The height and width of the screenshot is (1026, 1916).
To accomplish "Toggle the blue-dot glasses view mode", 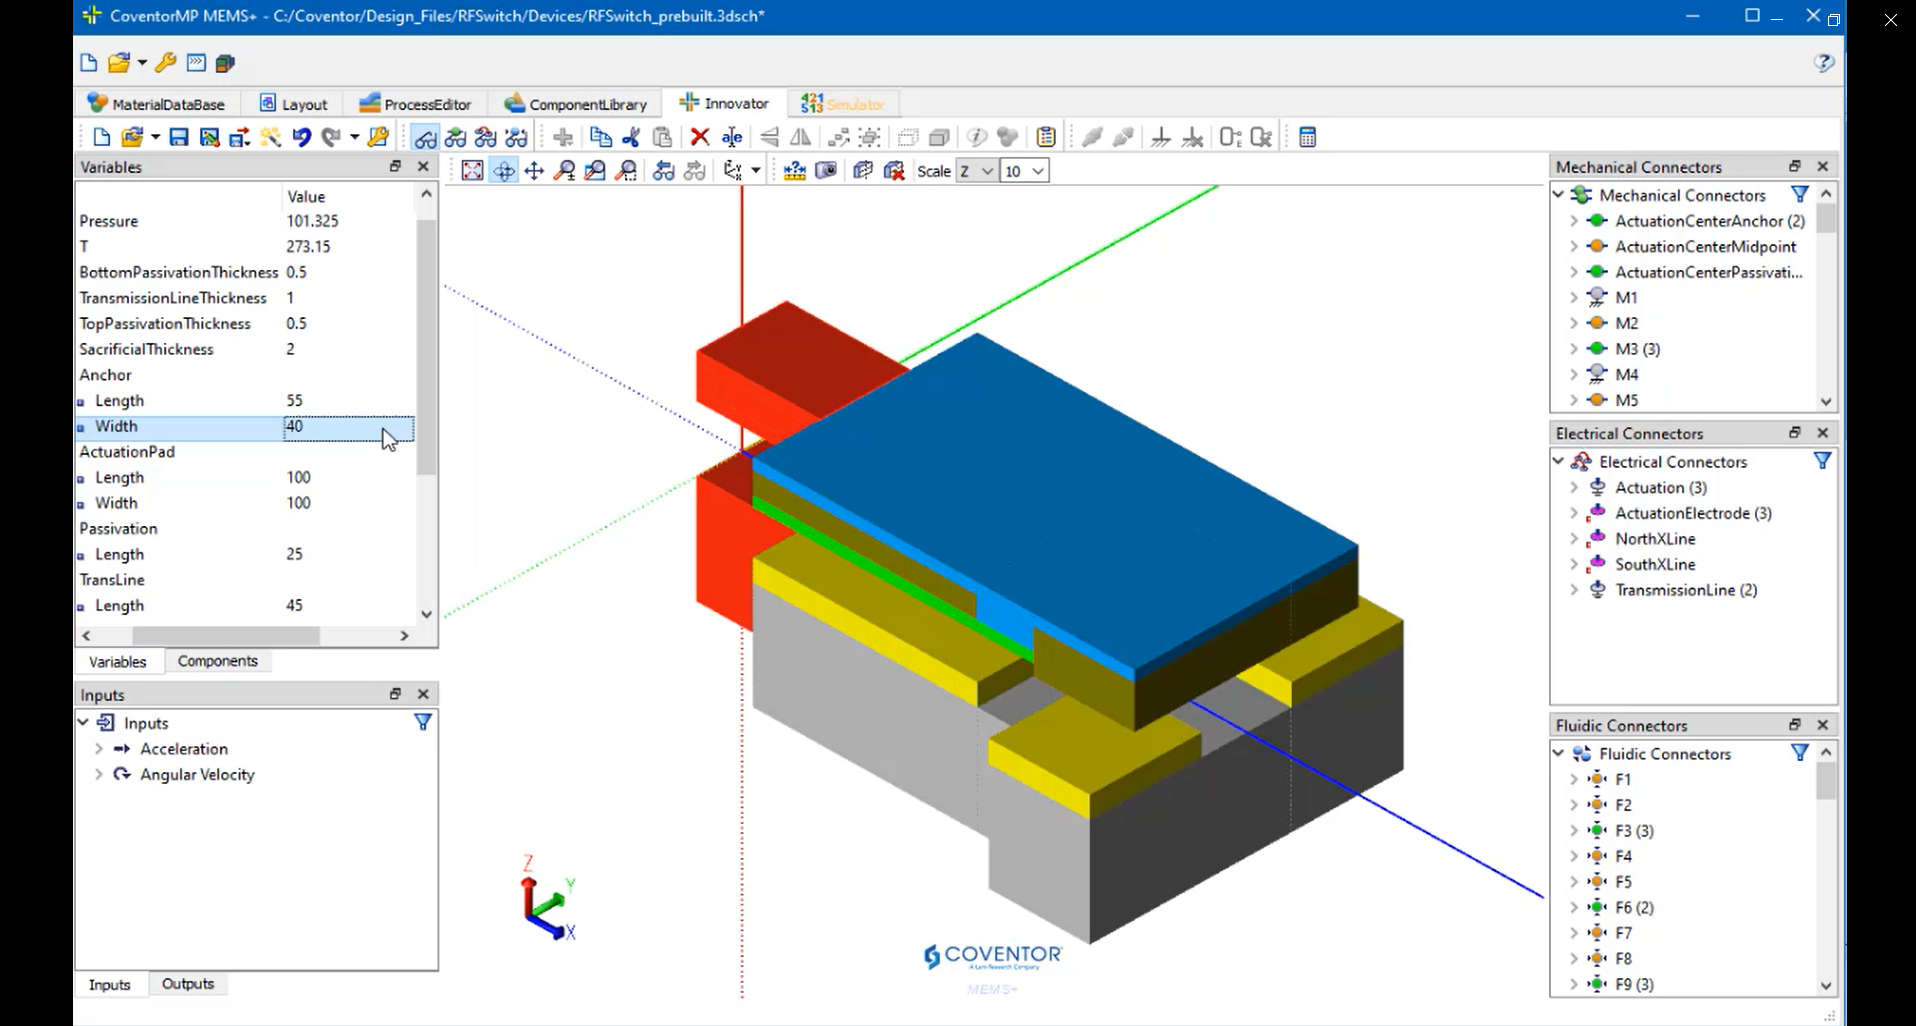I will pos(517,137).
